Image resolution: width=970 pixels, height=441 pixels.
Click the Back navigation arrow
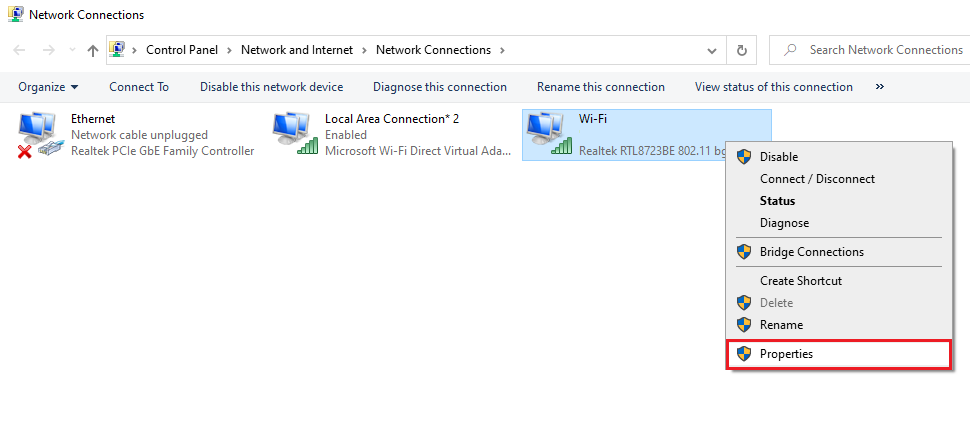(x=19, y=50)
